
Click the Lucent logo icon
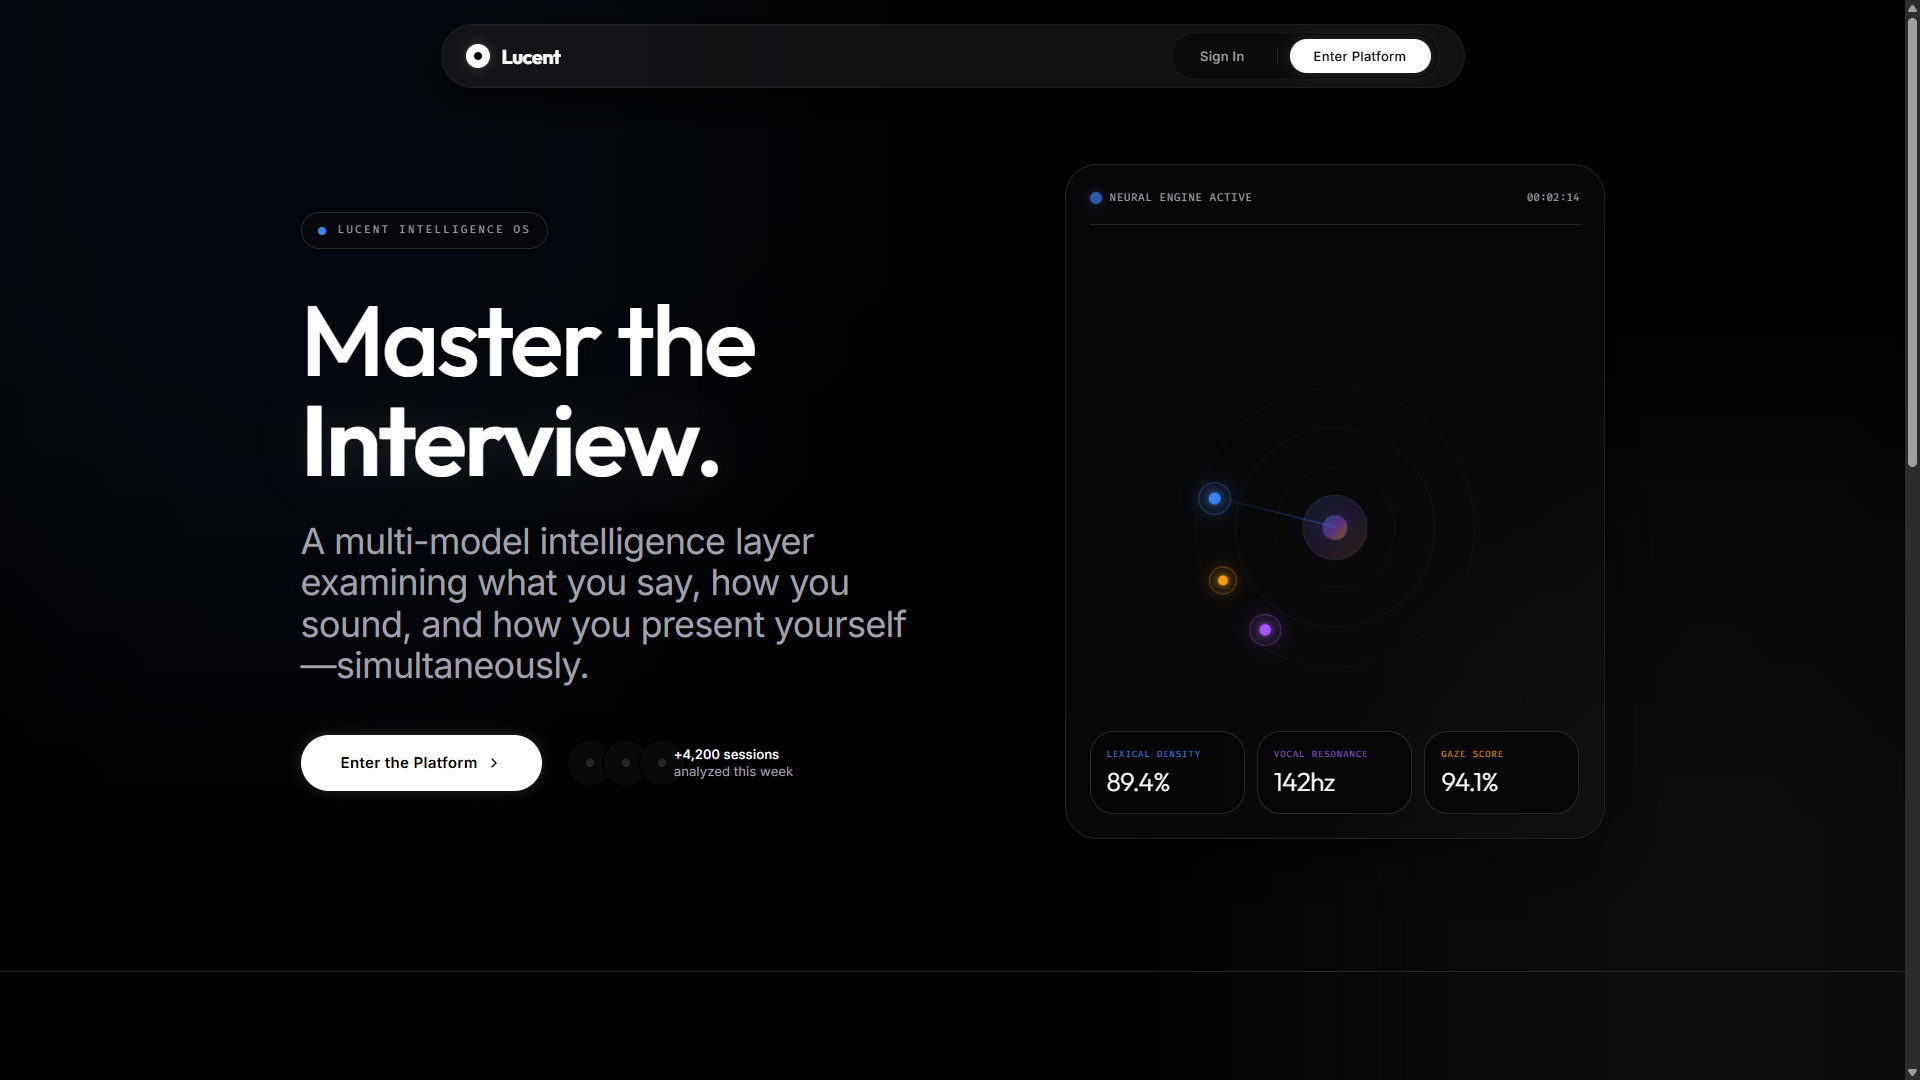coord(477,56)
